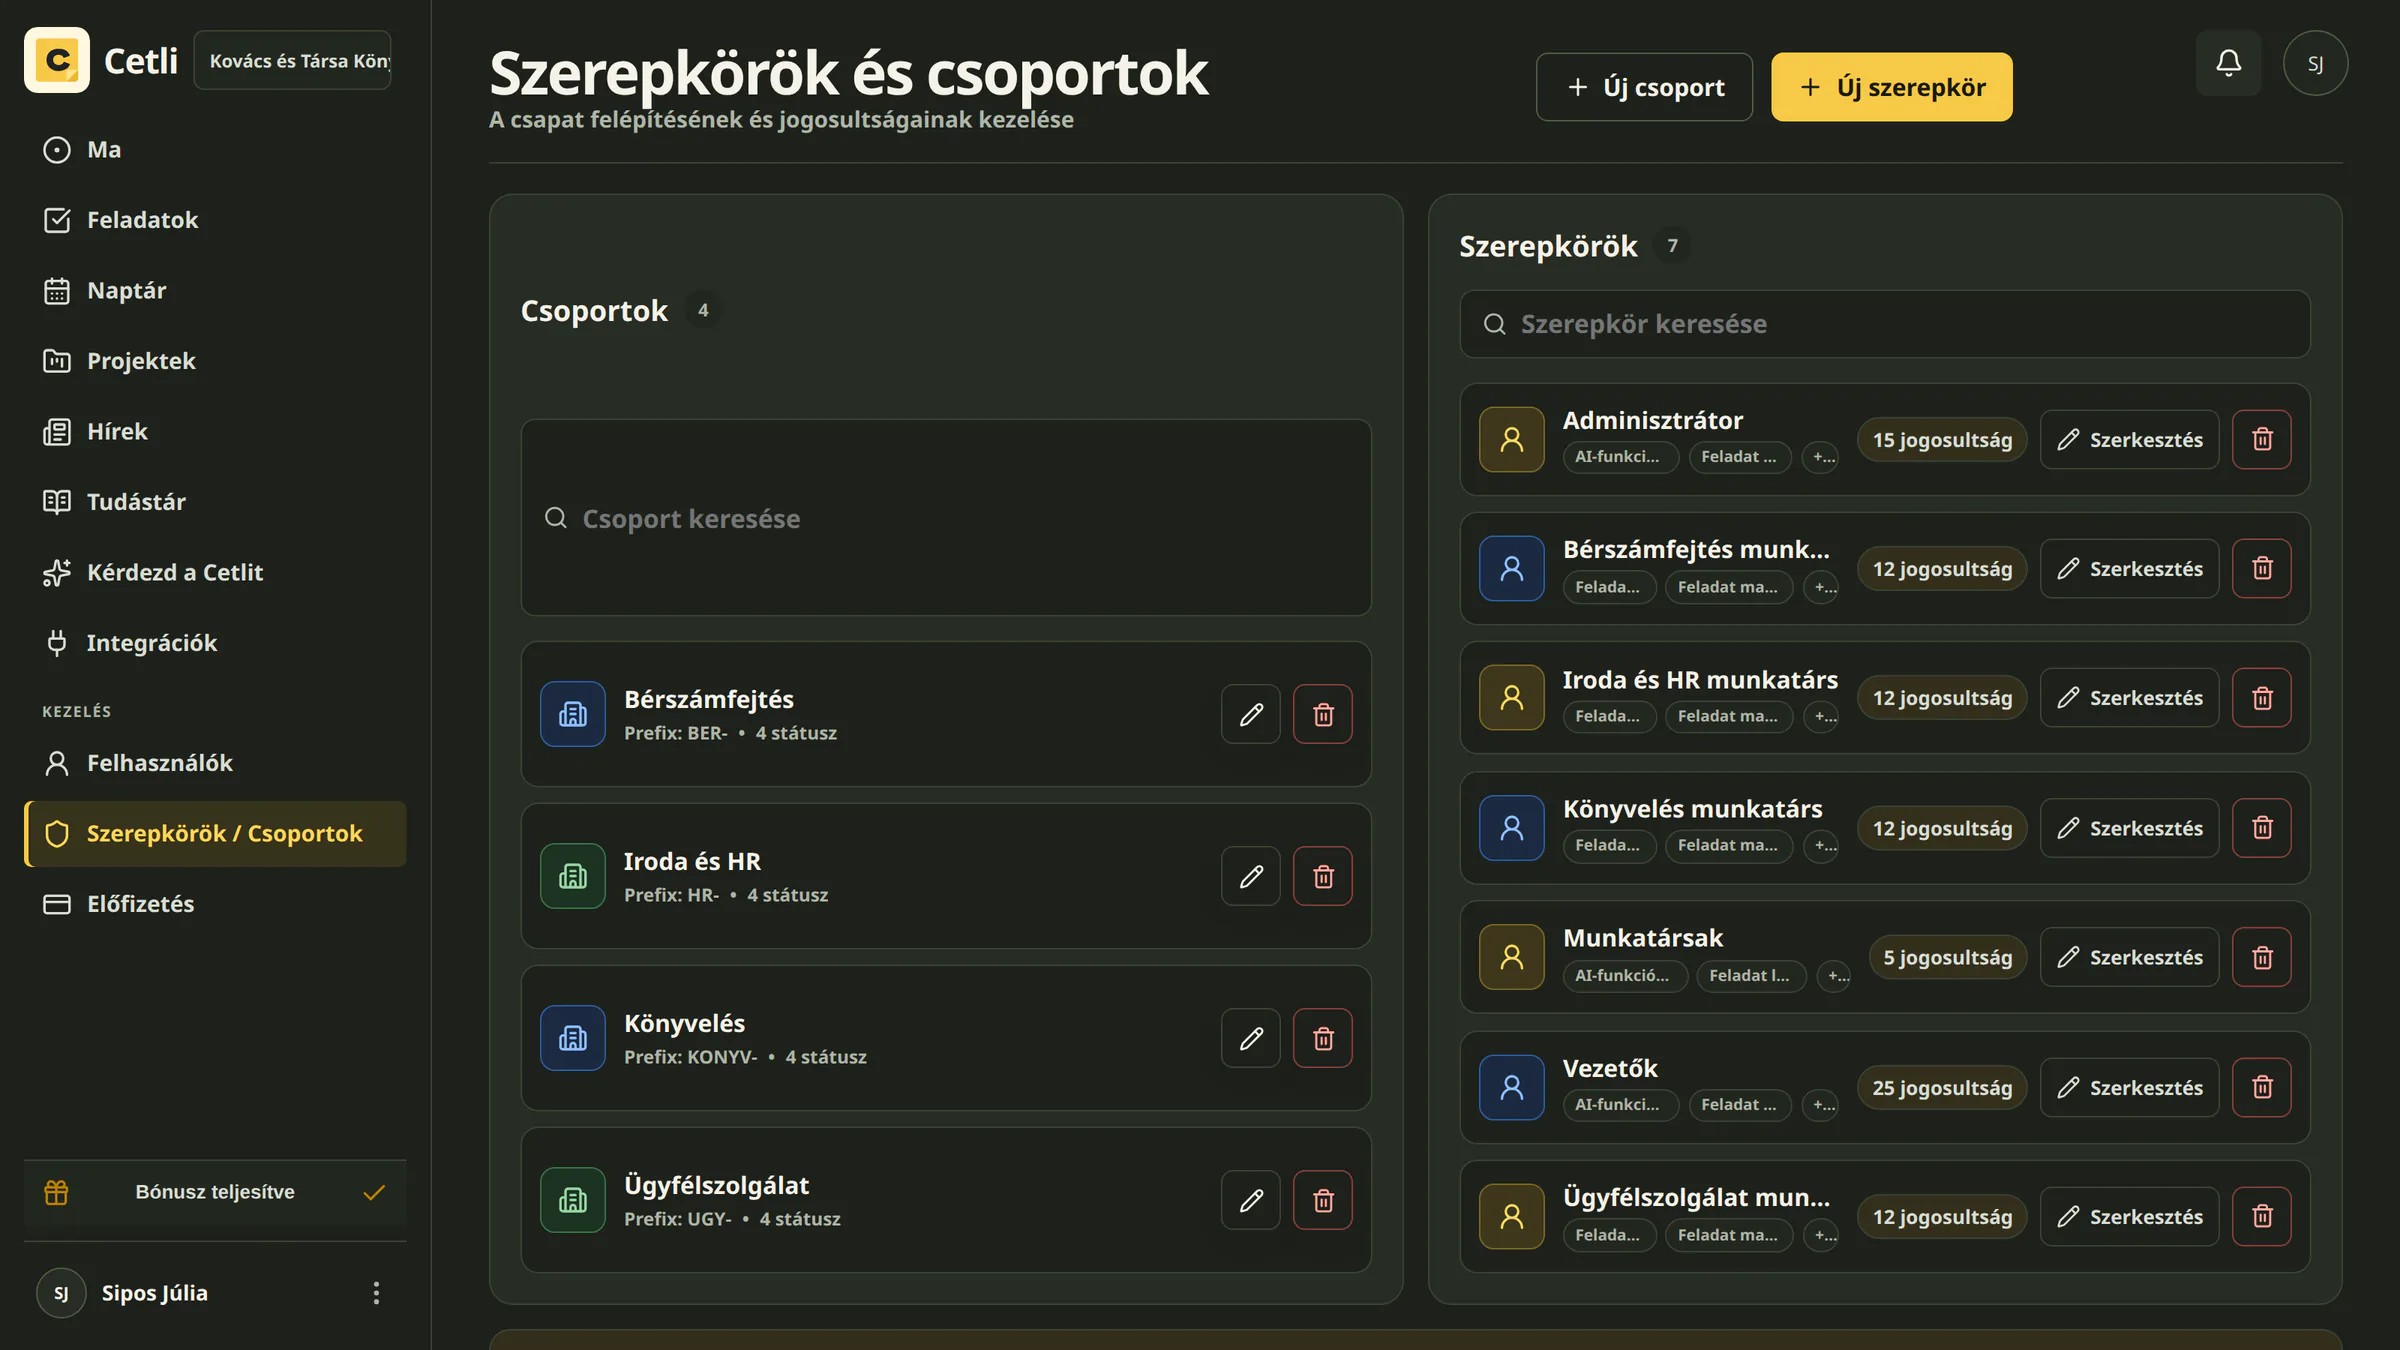Viewport: 2400px width, 1350px height.
Task: Go to Ma in the sidebar
Action: pos(215,149)
